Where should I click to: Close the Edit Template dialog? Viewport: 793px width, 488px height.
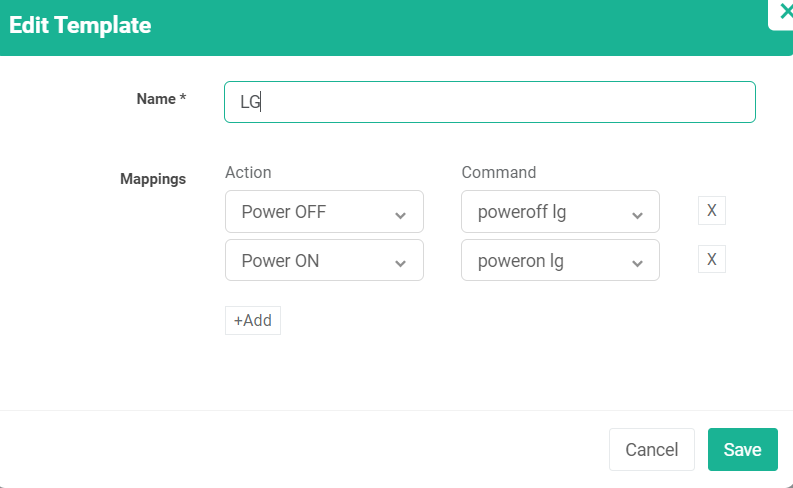(784, 12)
